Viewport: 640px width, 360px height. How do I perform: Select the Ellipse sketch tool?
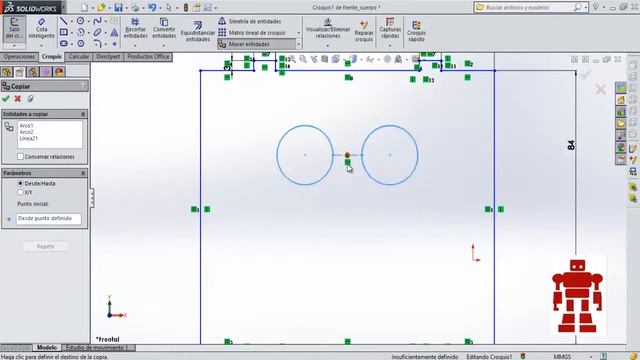click(97, 32)
